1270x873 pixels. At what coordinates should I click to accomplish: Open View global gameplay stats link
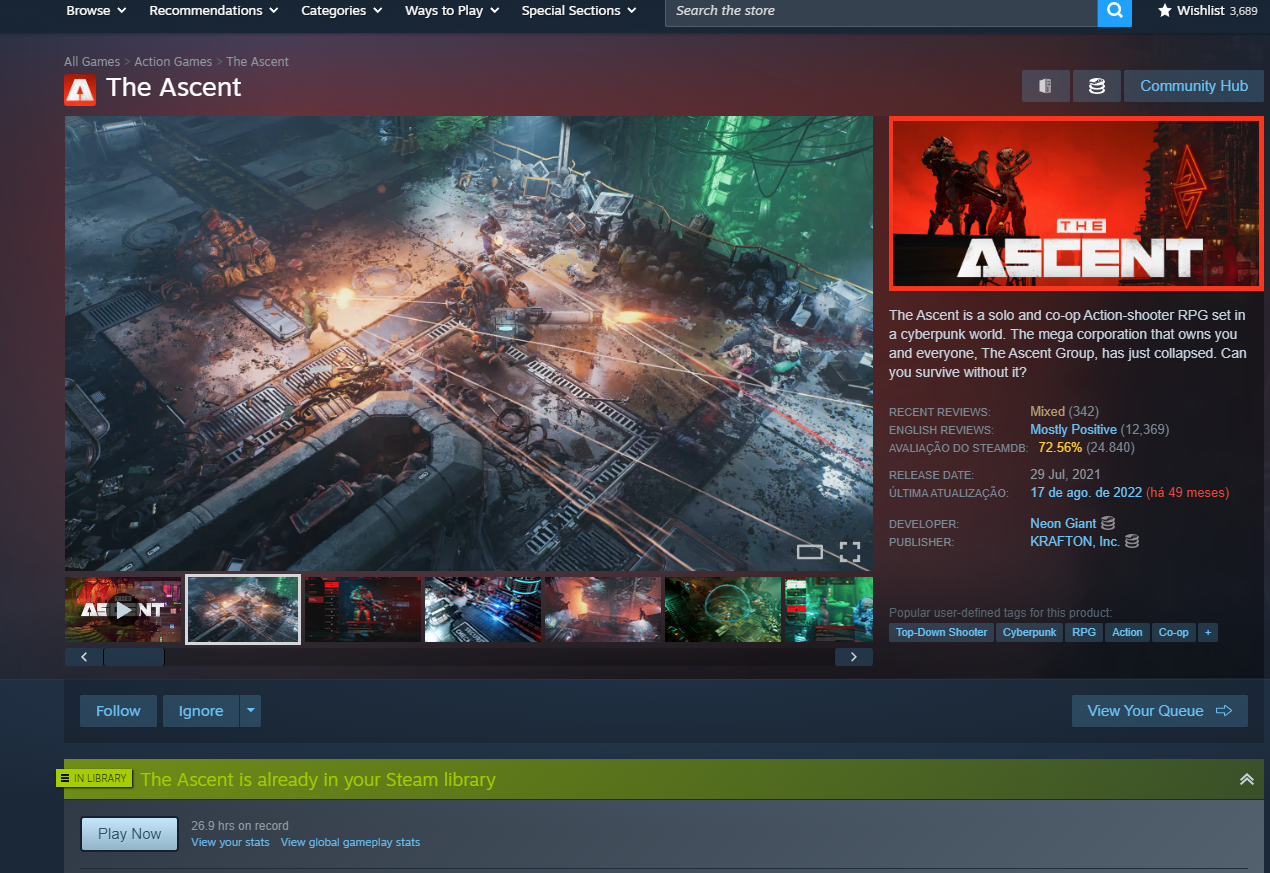[x=350, y=842]
